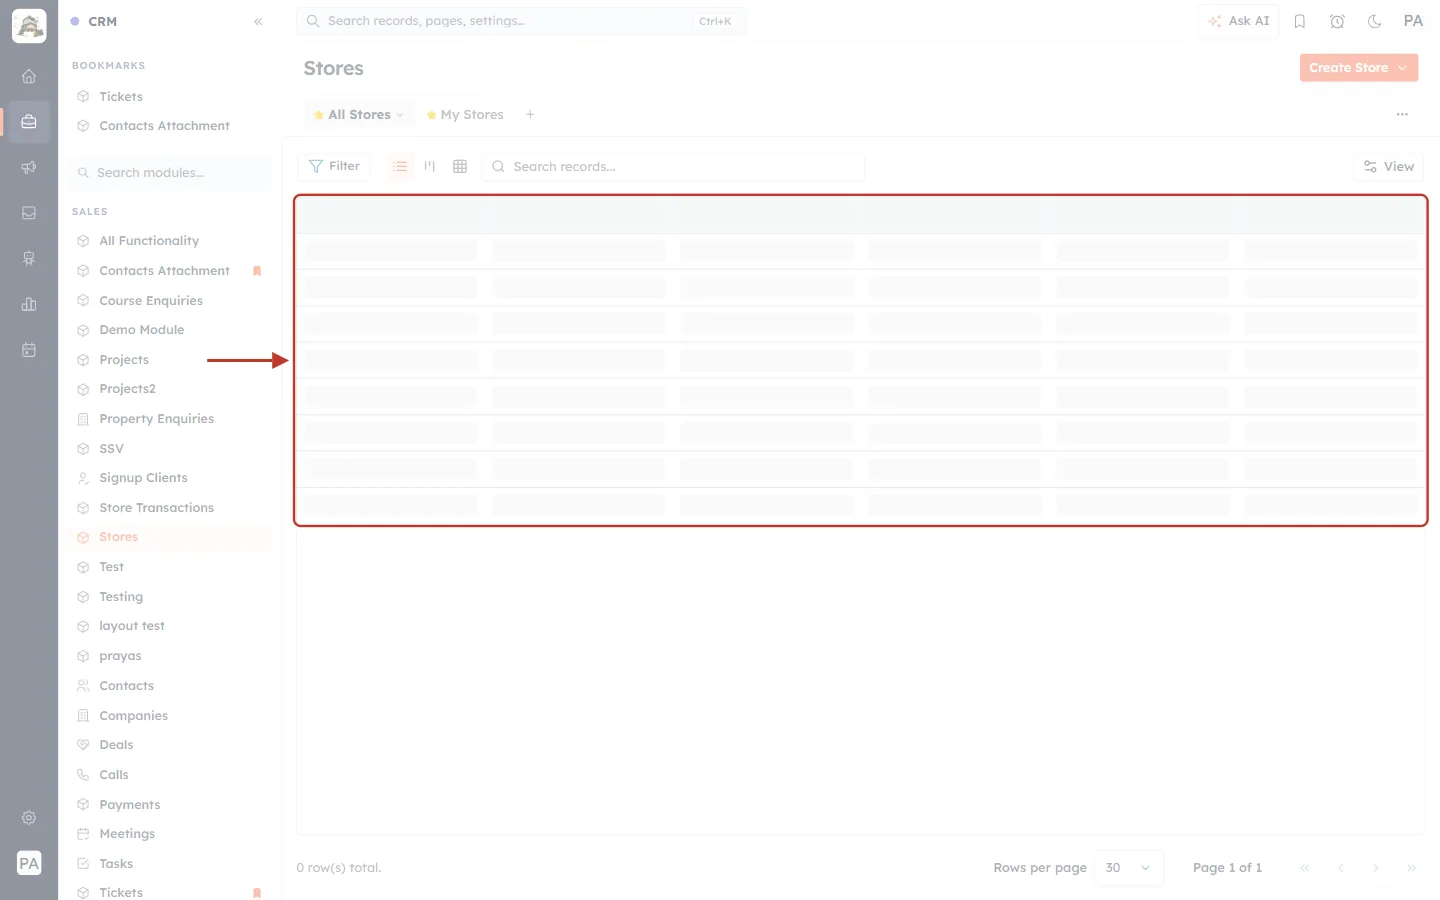Open the megaphone marketing icon in rail
The image size is (1440, 900).
pyautogui.click(x=29, y=167)
